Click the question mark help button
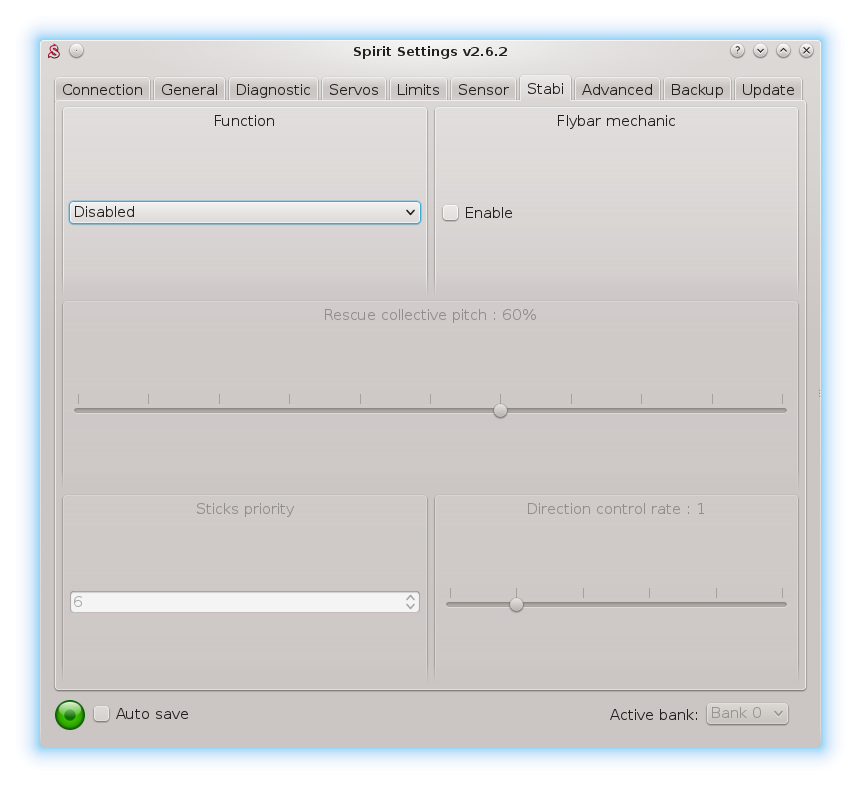 coord(737,51)
